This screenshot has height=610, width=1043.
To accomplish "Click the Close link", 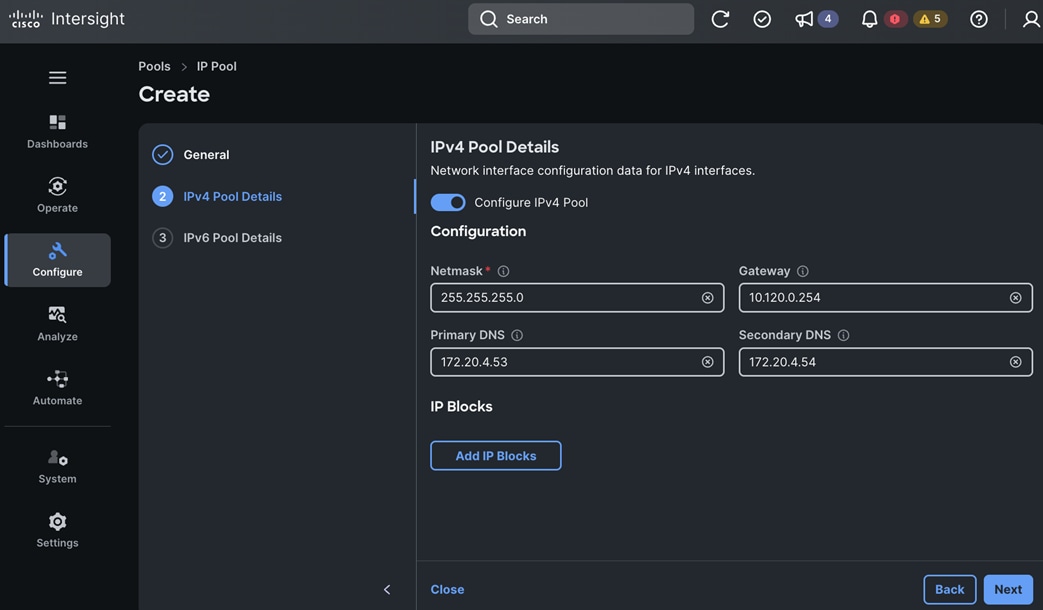I will (x=447, y=589).
